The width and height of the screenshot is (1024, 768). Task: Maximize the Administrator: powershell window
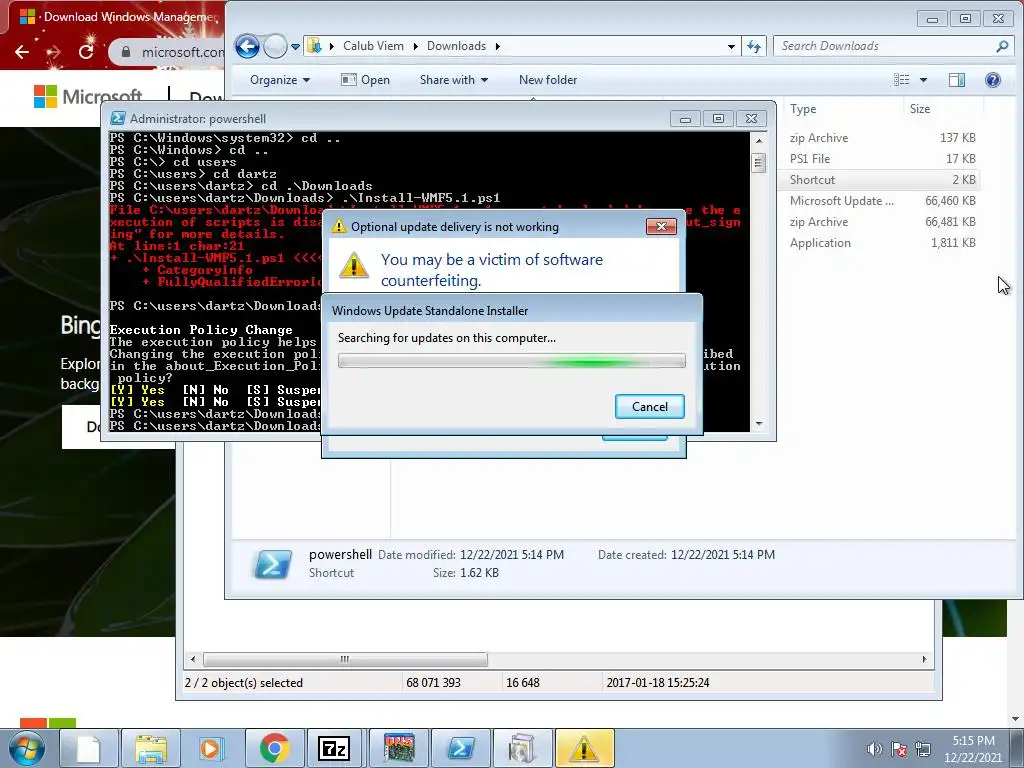[x=718, y=119]
